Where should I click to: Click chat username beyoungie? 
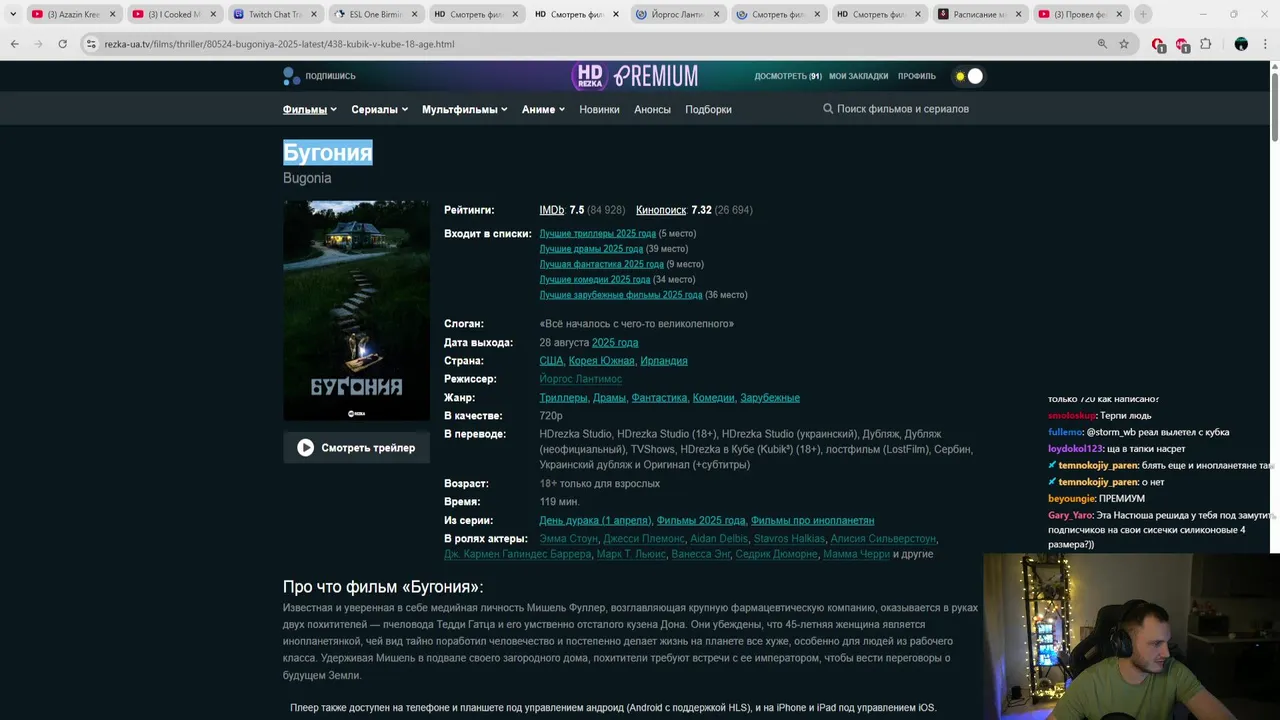[x=1072, y=498]
